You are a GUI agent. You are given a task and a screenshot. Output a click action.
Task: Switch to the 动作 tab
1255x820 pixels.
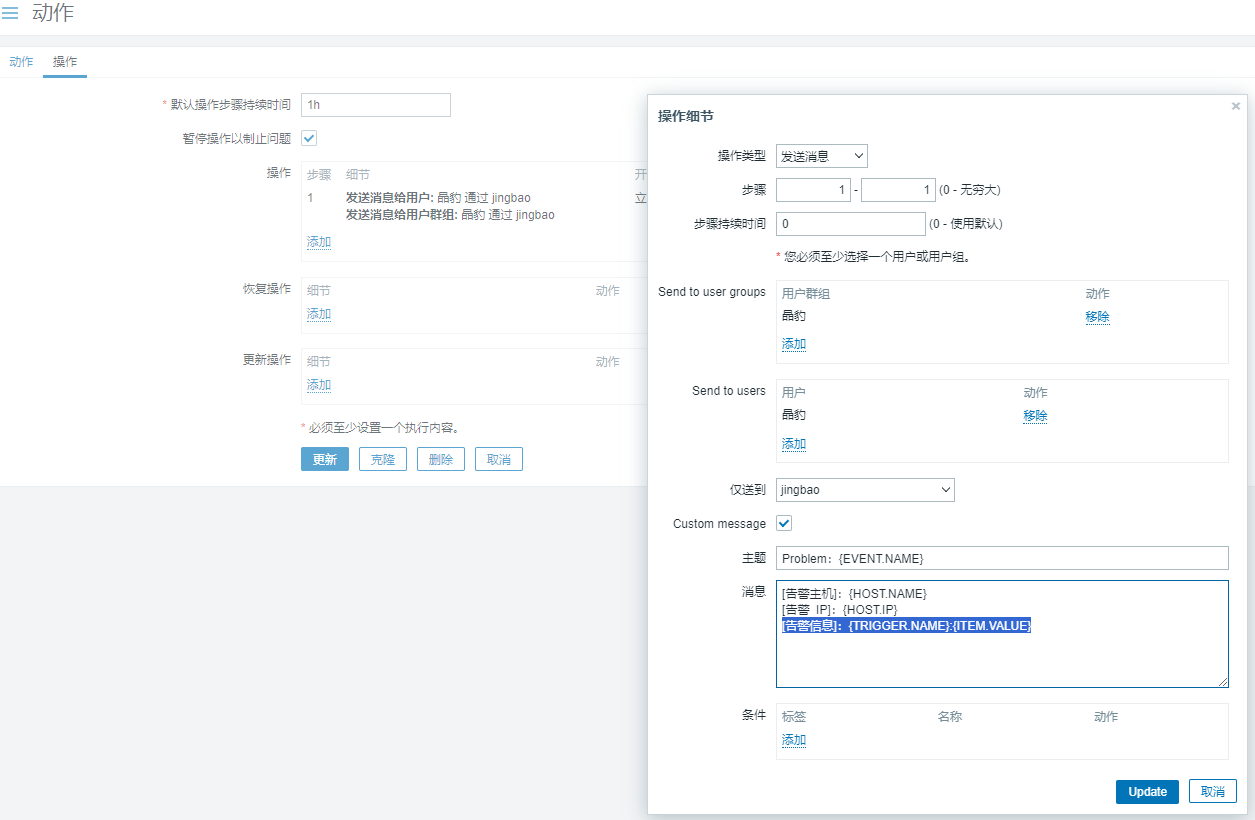(x=21, y=62)
